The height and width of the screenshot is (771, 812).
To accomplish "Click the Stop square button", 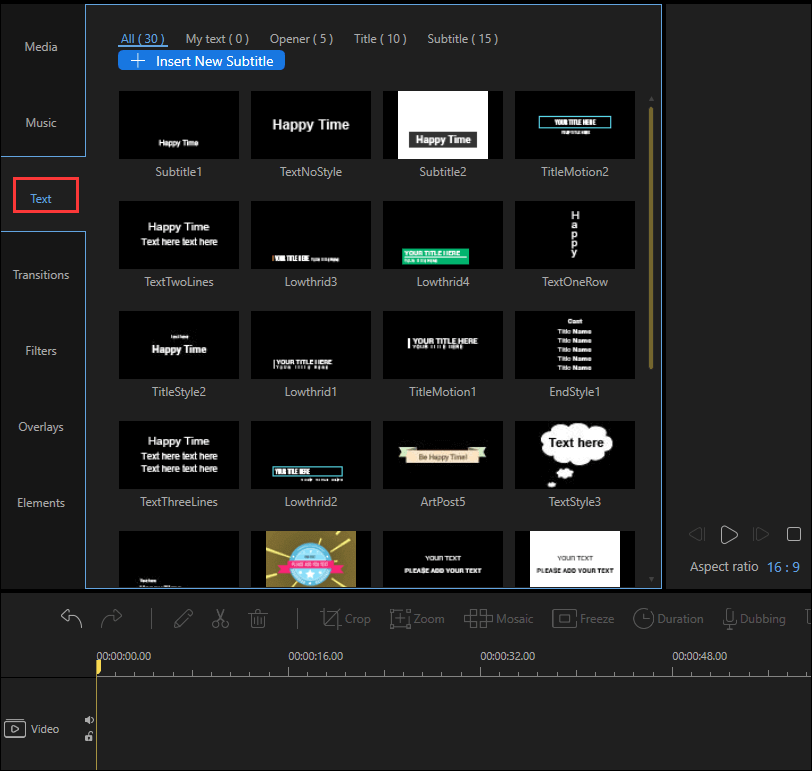I will (x=794, y=535).
